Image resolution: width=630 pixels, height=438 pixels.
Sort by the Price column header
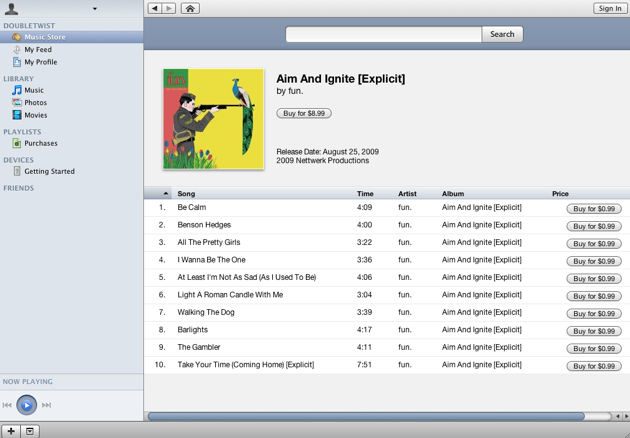560,194
